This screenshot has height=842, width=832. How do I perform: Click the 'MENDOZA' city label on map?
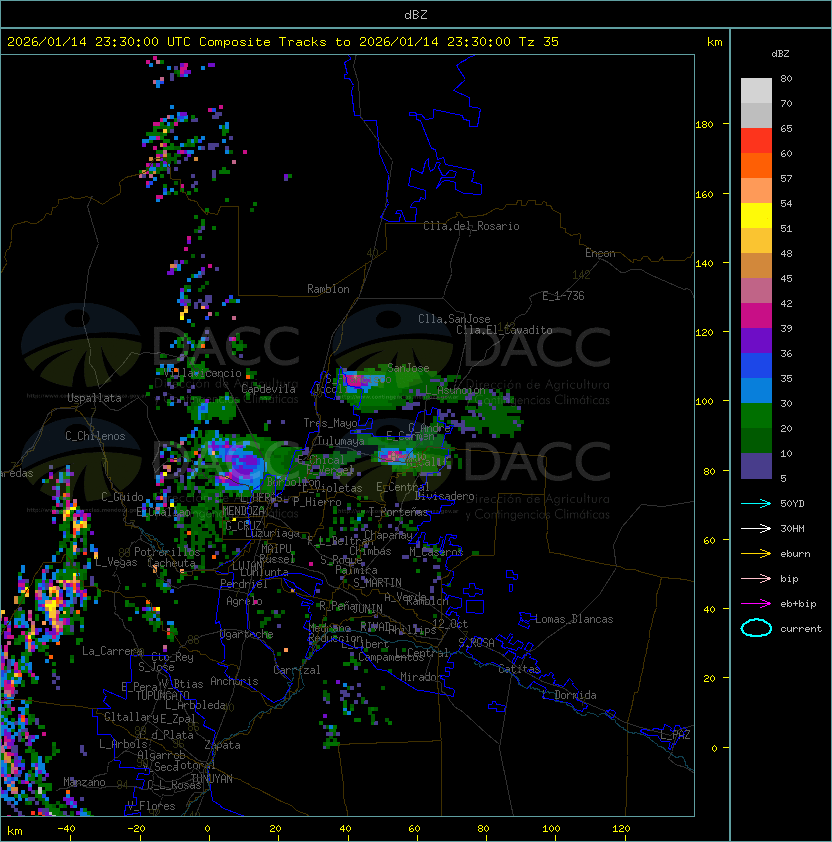[x=243, y=511]
